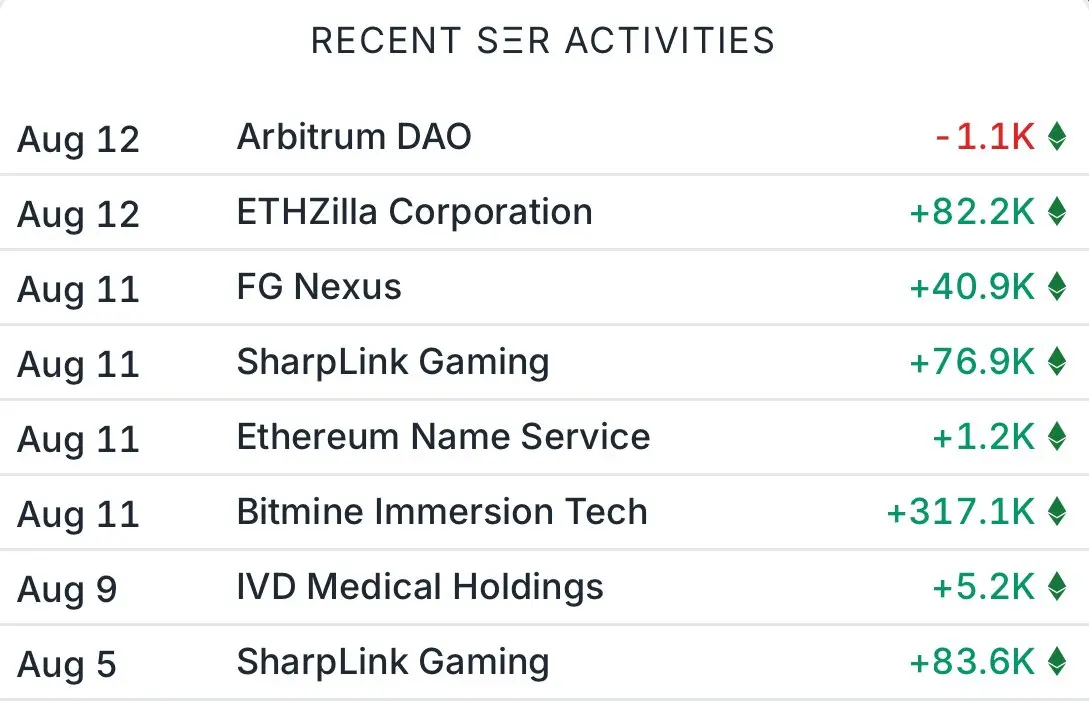Click the Ethereum icon beside +76.9K

1056,361
